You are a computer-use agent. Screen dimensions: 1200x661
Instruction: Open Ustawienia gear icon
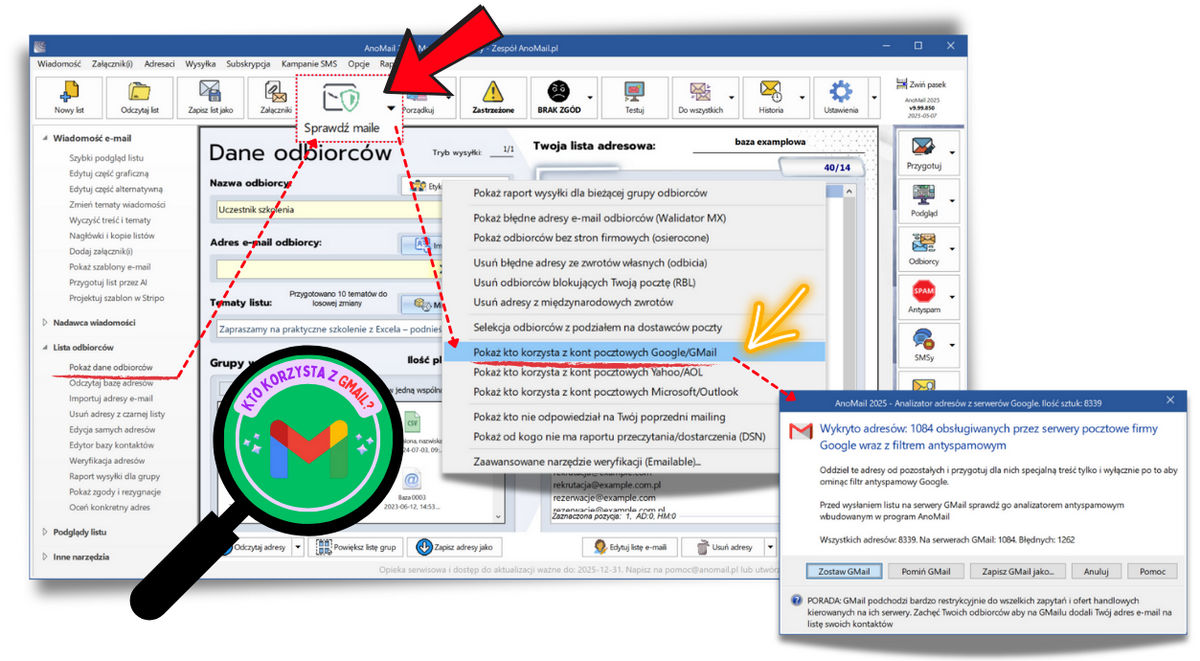coord(841,92)
